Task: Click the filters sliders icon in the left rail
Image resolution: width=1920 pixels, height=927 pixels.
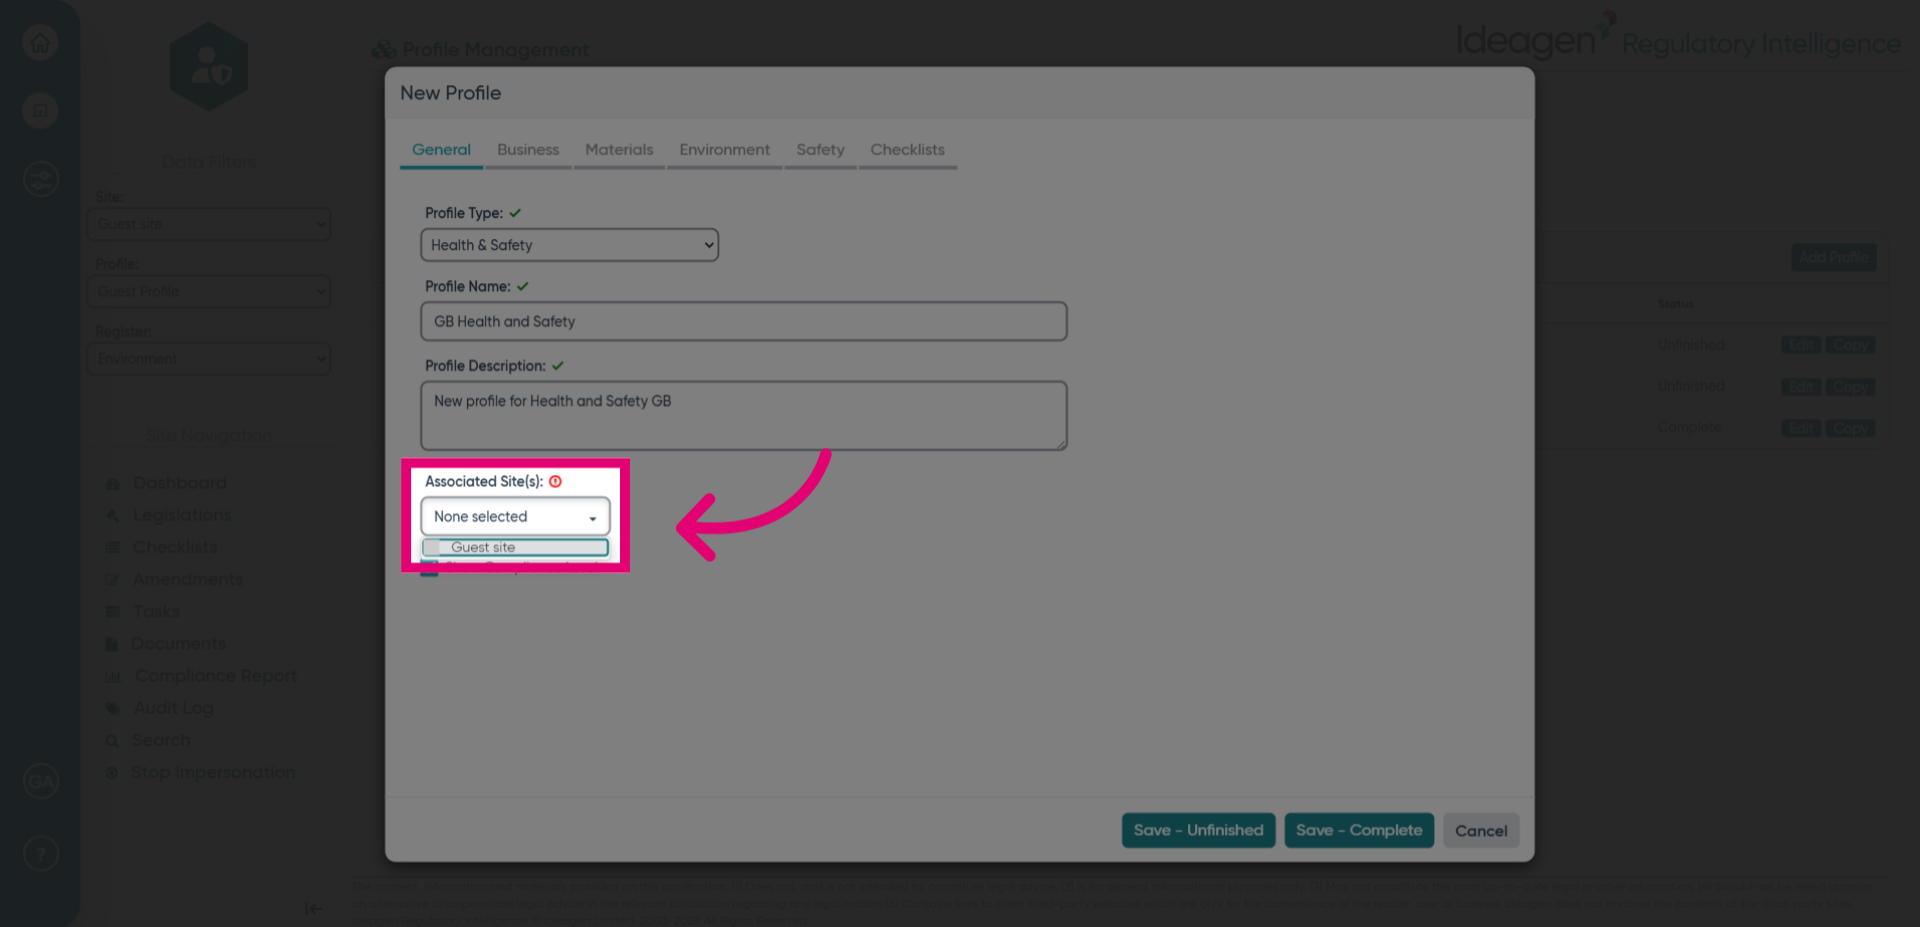Action: [40, 179]
